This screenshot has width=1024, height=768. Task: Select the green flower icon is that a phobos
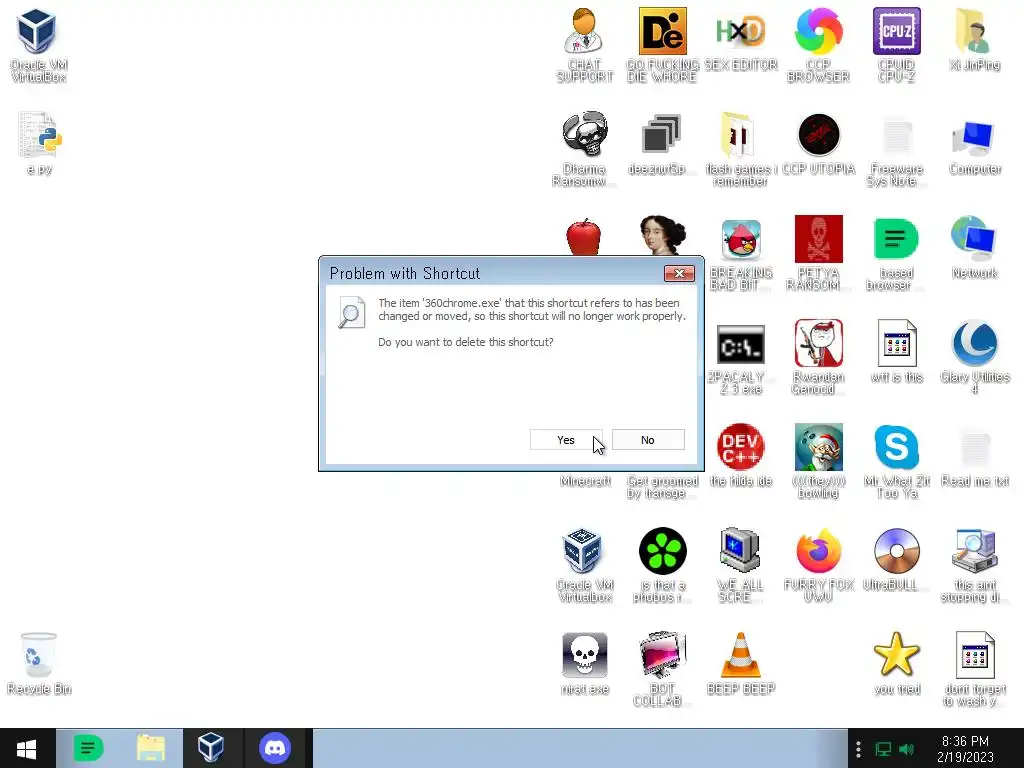tap(662, 565)
